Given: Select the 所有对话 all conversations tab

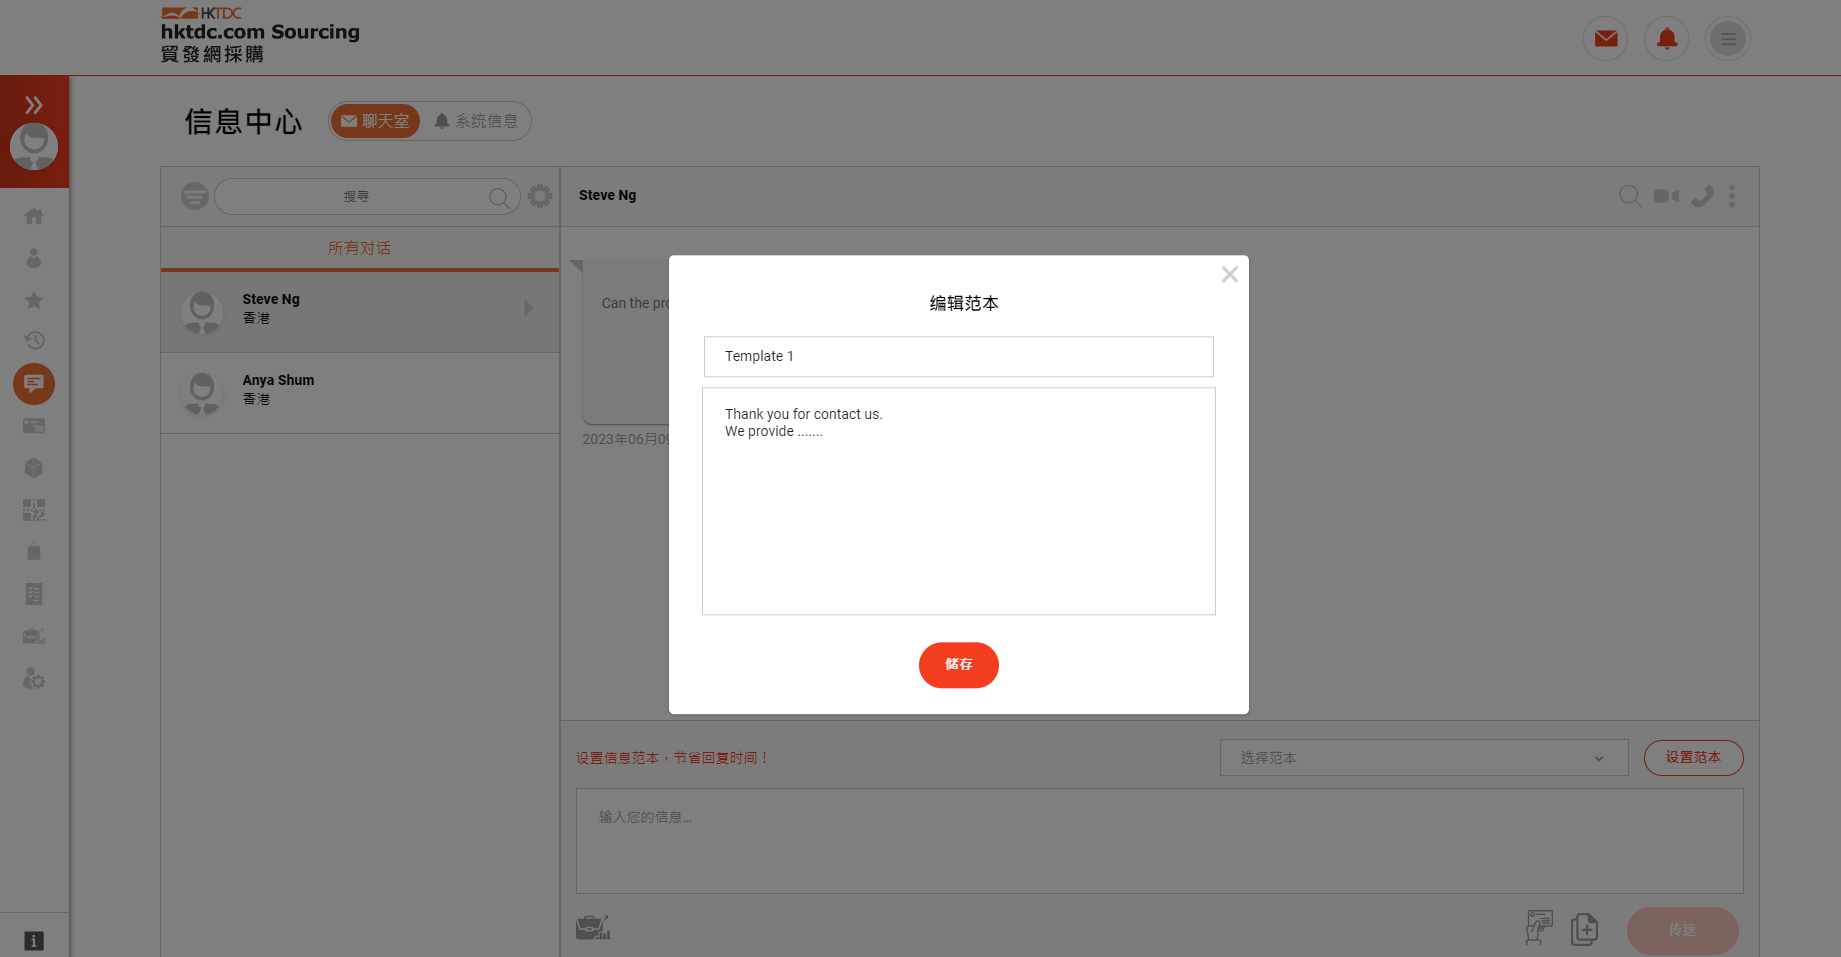Looking at the screenshot, I should pos(360,248).
